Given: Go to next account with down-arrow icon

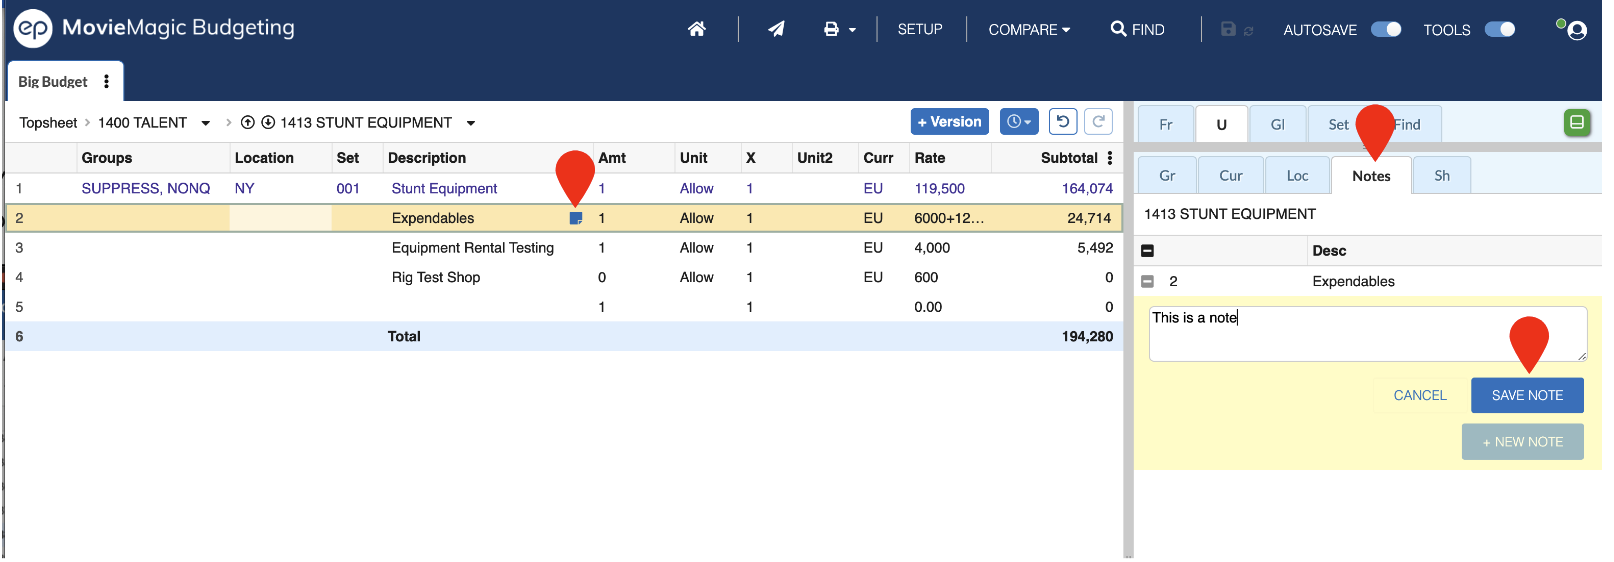Looking at the screenshot, I should (268, 123).
